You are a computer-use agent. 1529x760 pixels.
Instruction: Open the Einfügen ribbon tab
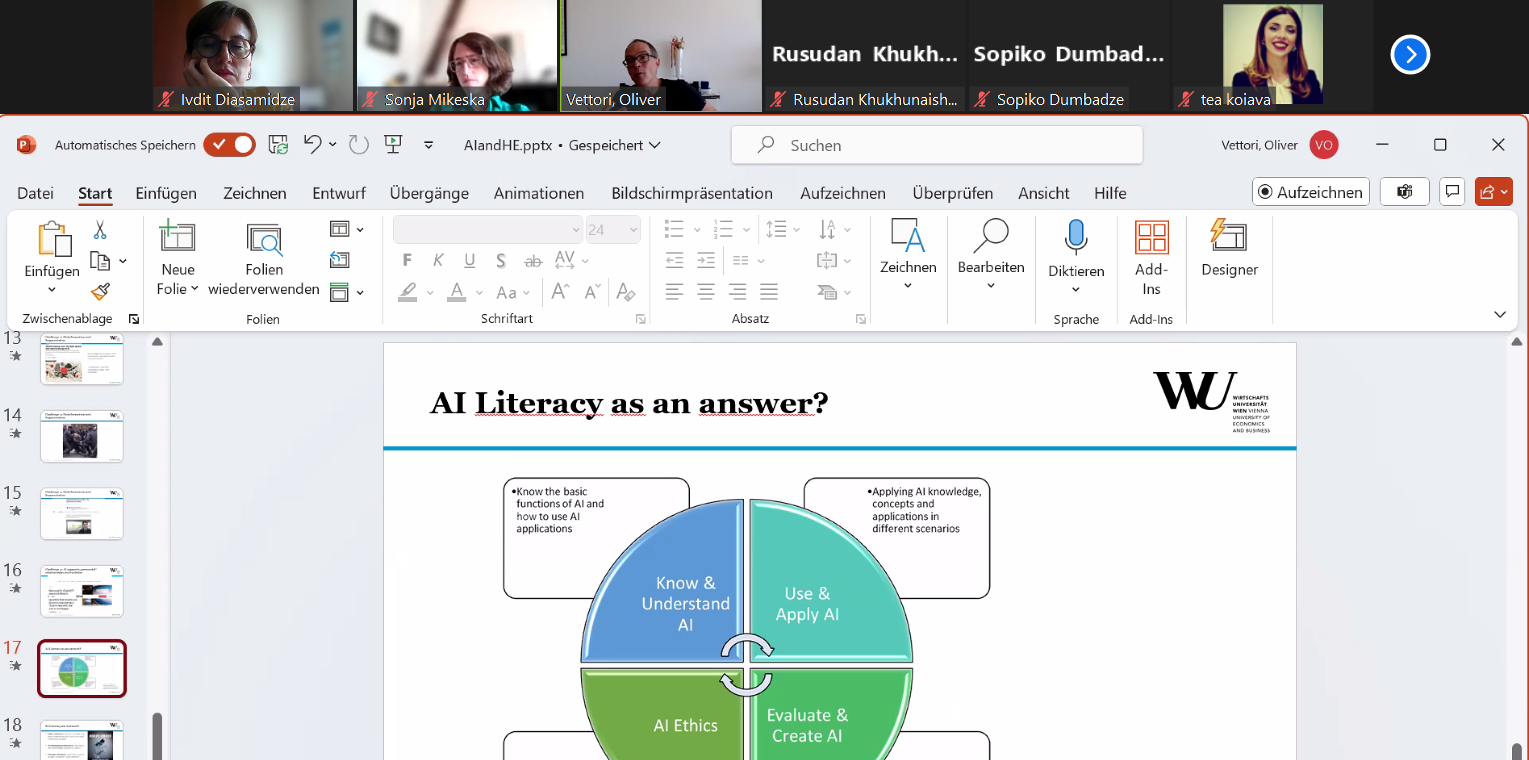point(166,193)
